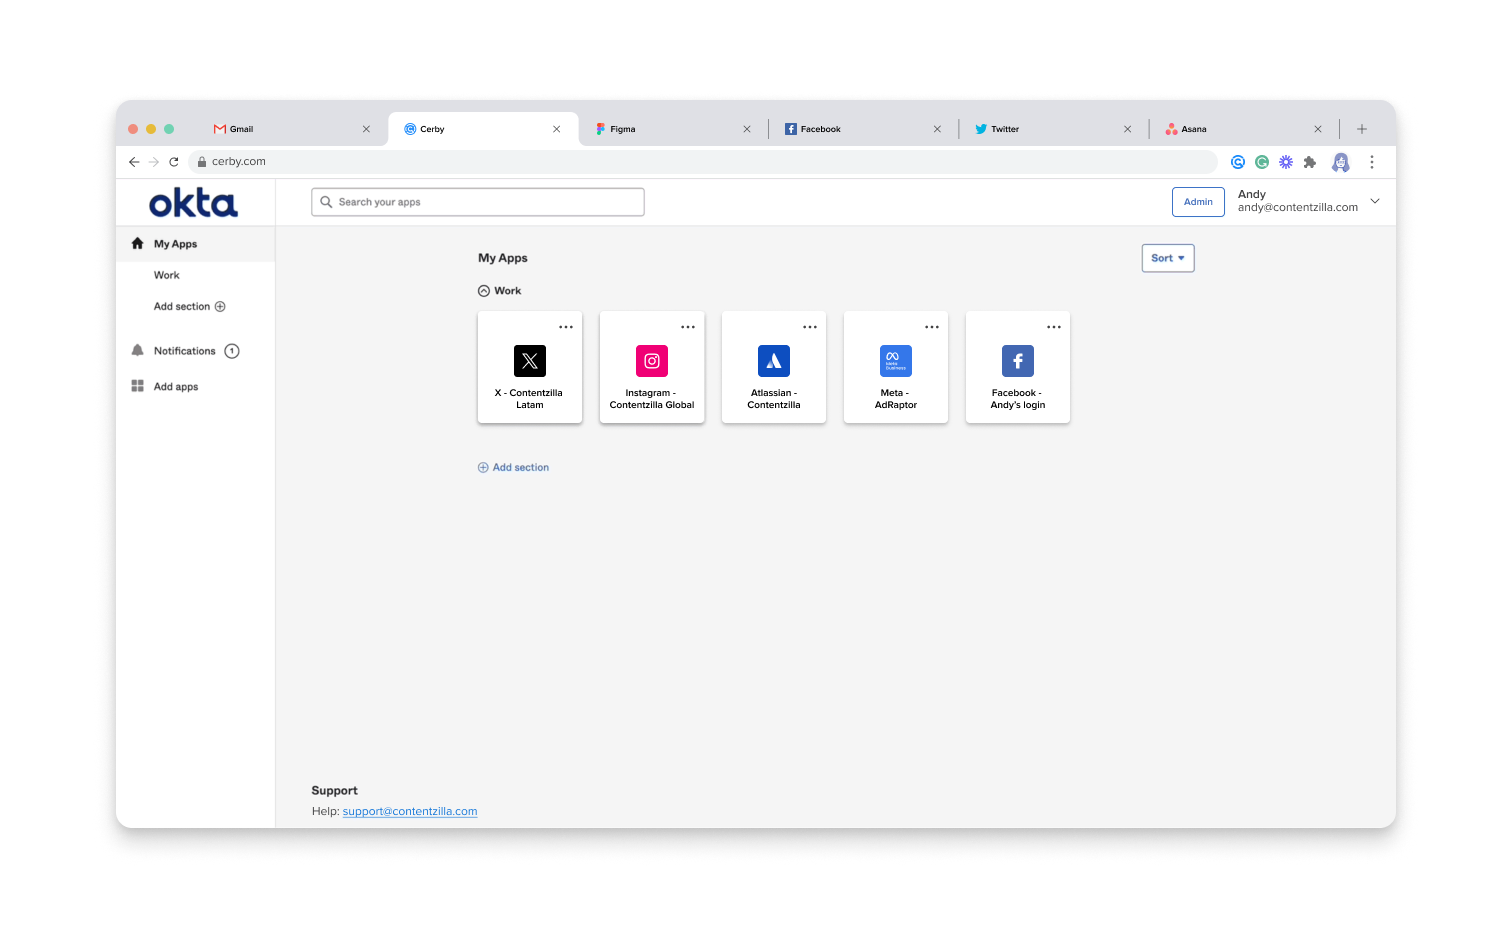Image resolution: width=1512 pixels, height=928 pixels.
Task: Click the support@contentzilla.com link
Action: click(x=410, y=811)
